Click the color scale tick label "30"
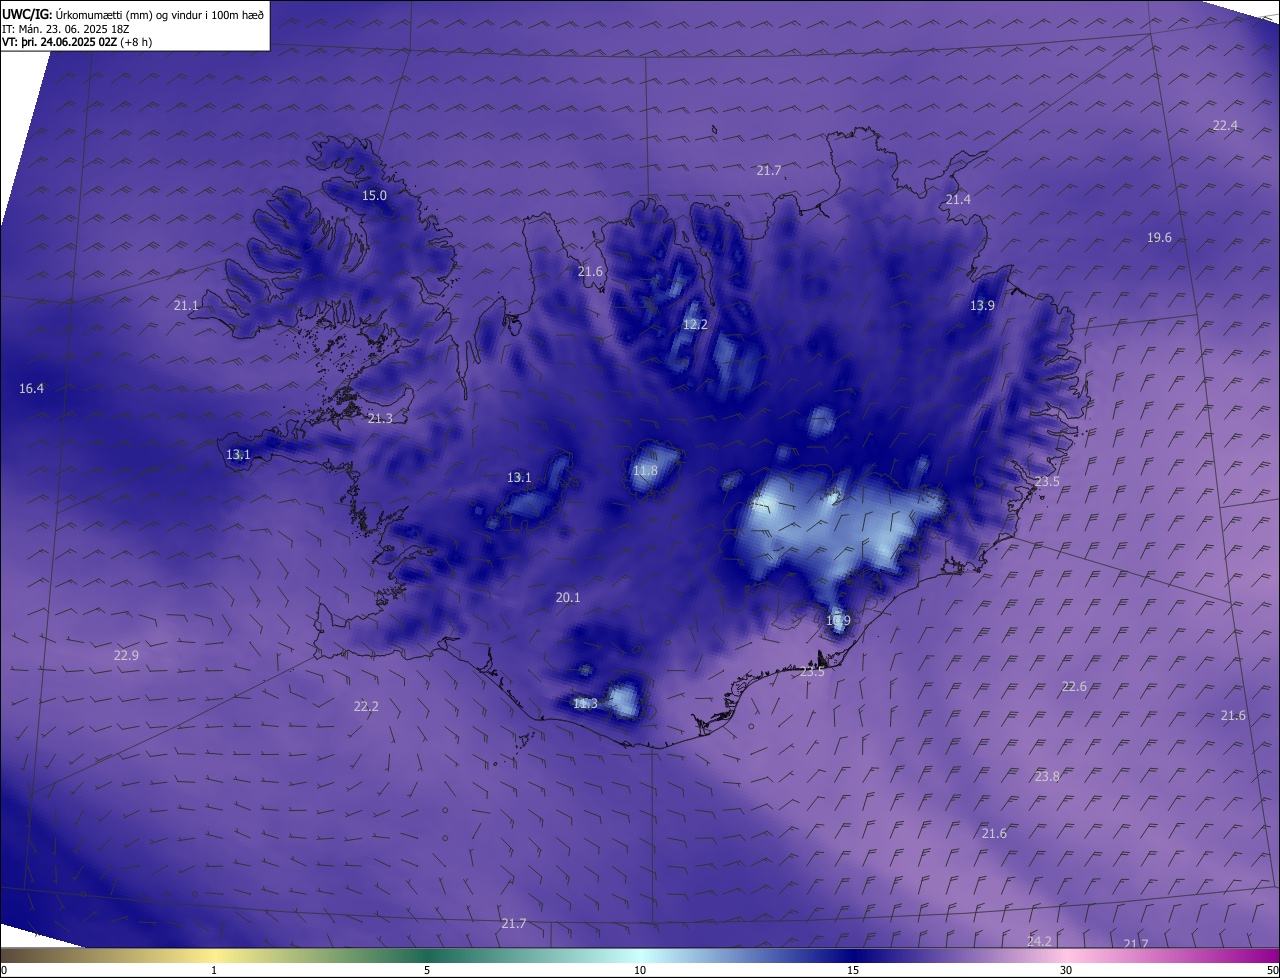The height and width of the screenshot is (978, 1280). [x=1066, y=970]
